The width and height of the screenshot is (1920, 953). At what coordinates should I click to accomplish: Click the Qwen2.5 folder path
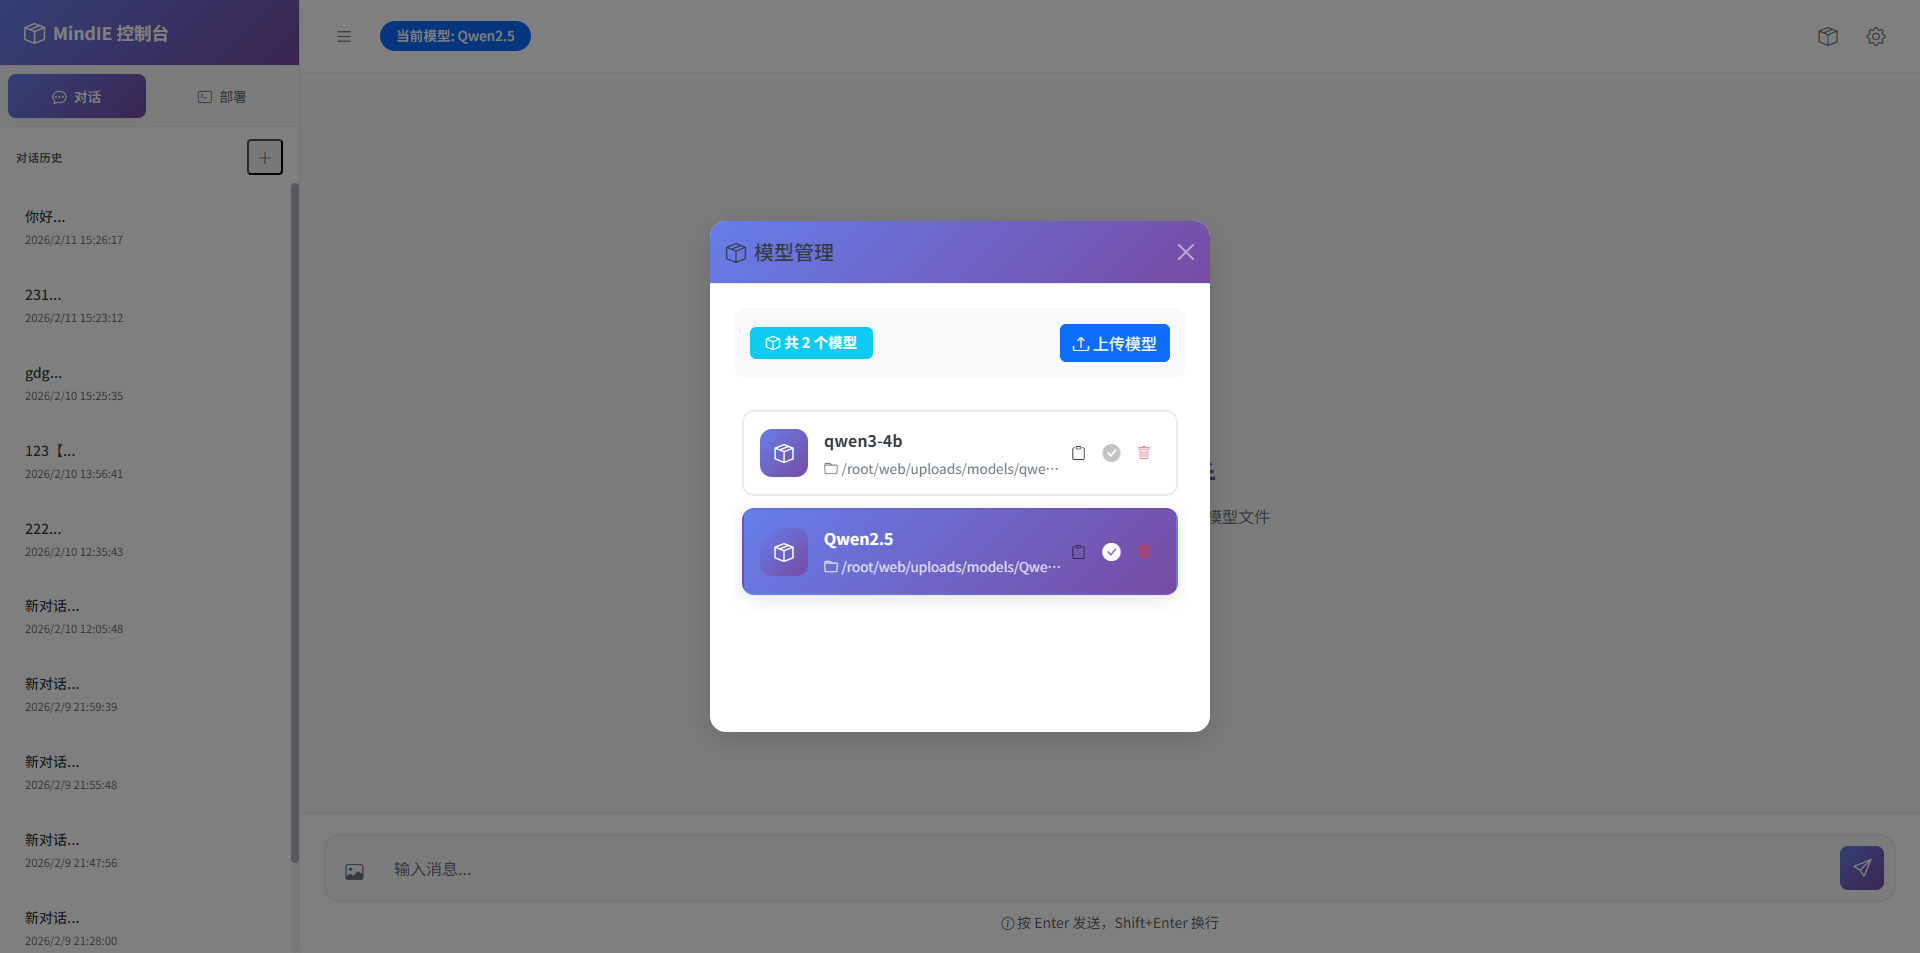coord(942,567)
